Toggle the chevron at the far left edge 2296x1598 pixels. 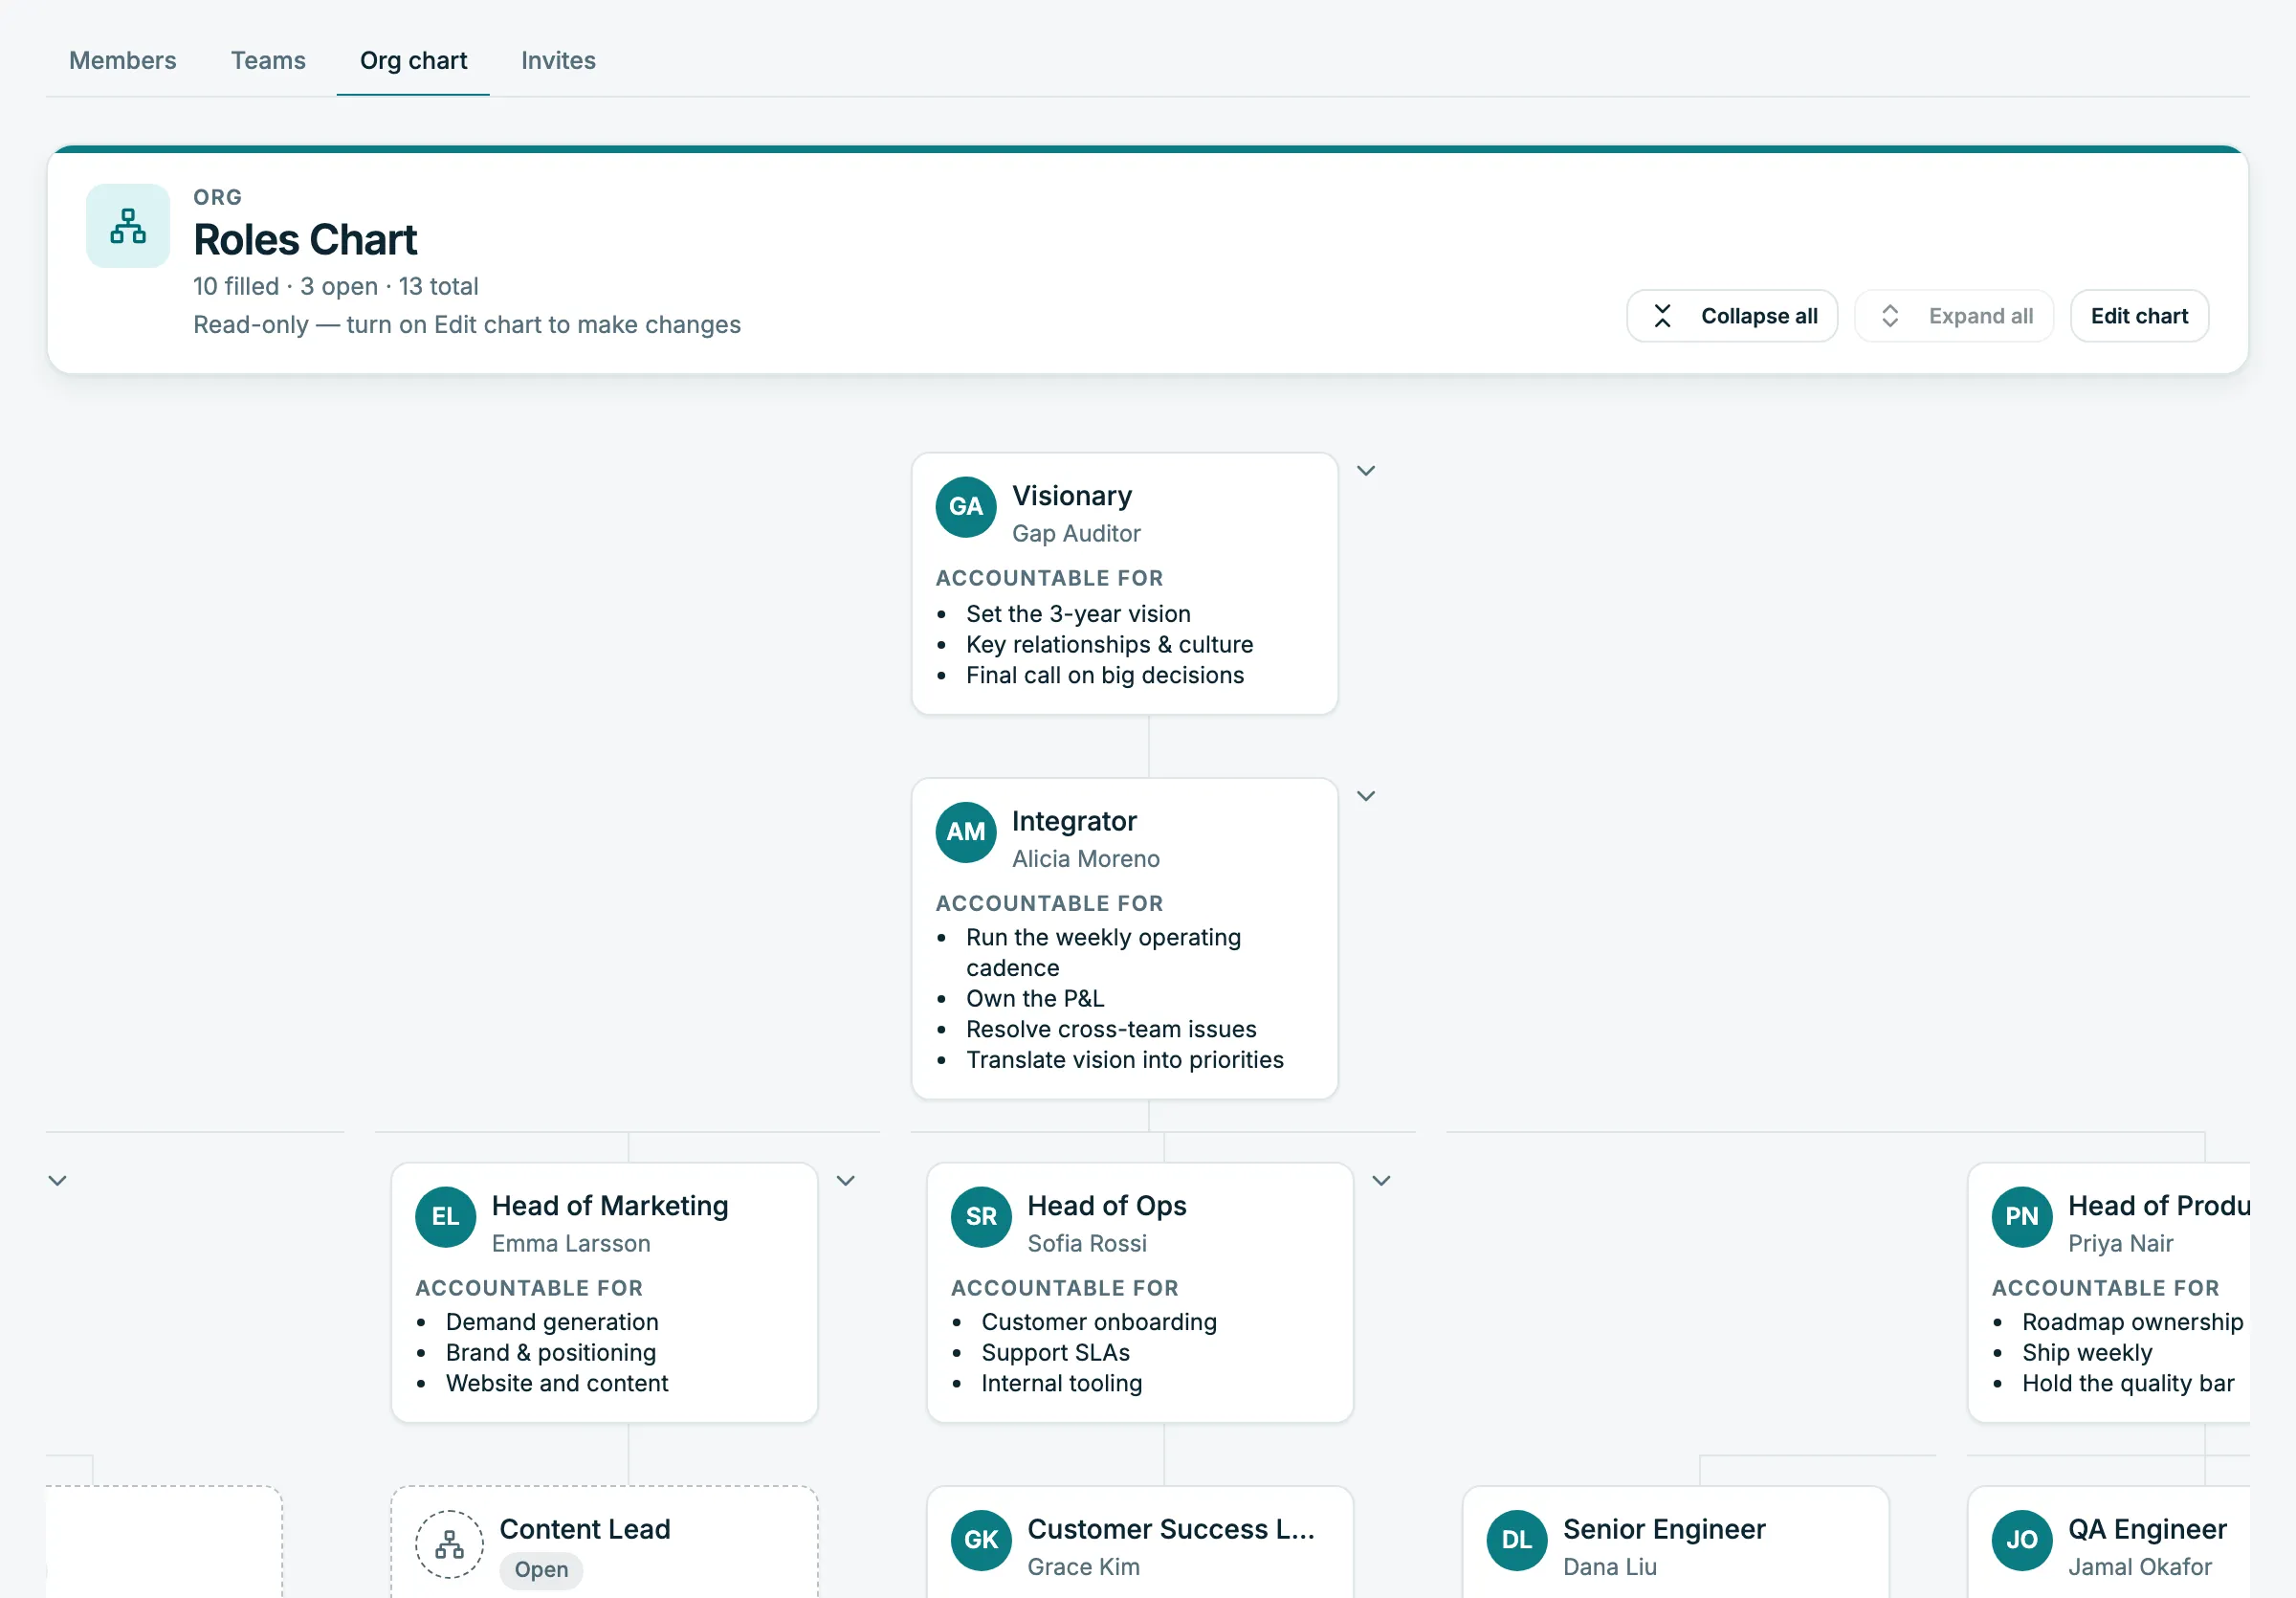(x=58, y=1181)
